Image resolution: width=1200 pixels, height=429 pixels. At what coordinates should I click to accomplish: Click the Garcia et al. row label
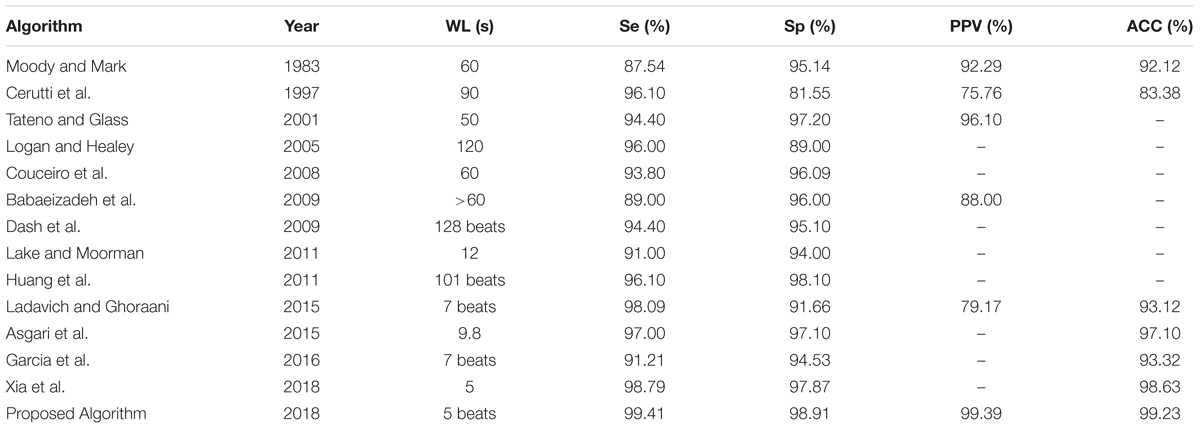[47, 361]
